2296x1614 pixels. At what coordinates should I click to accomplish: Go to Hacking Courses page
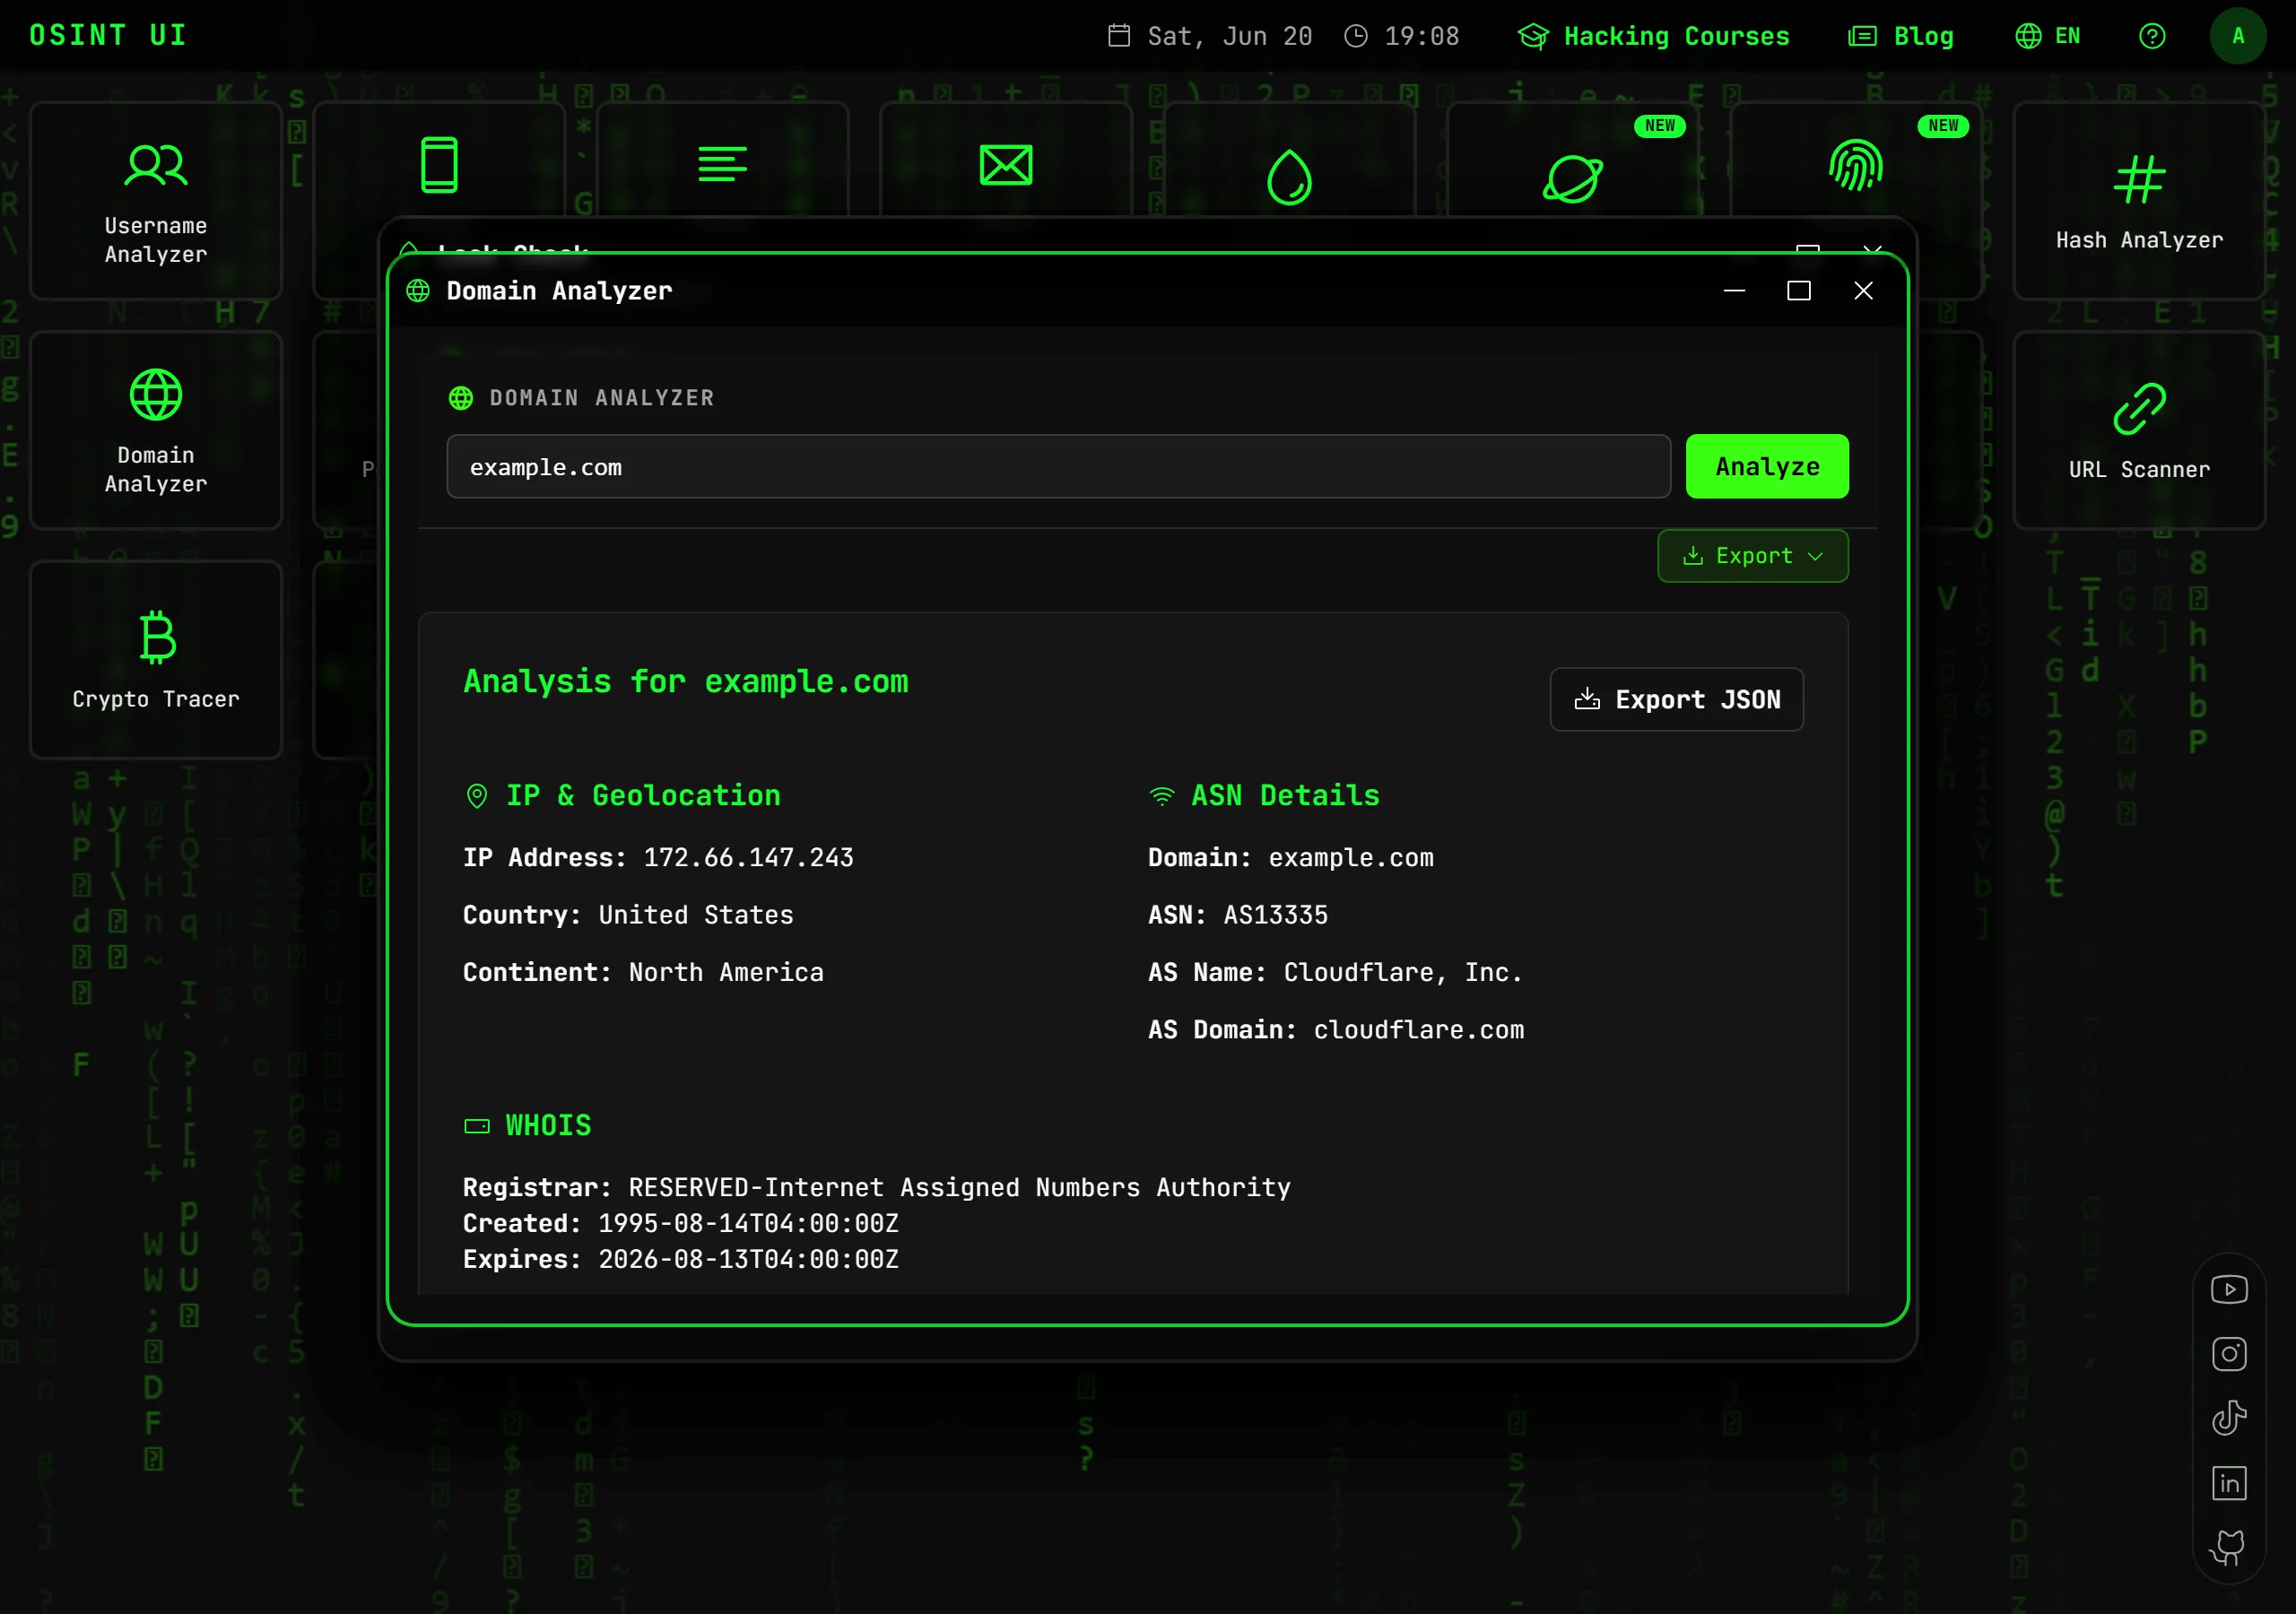[1653, 36]
